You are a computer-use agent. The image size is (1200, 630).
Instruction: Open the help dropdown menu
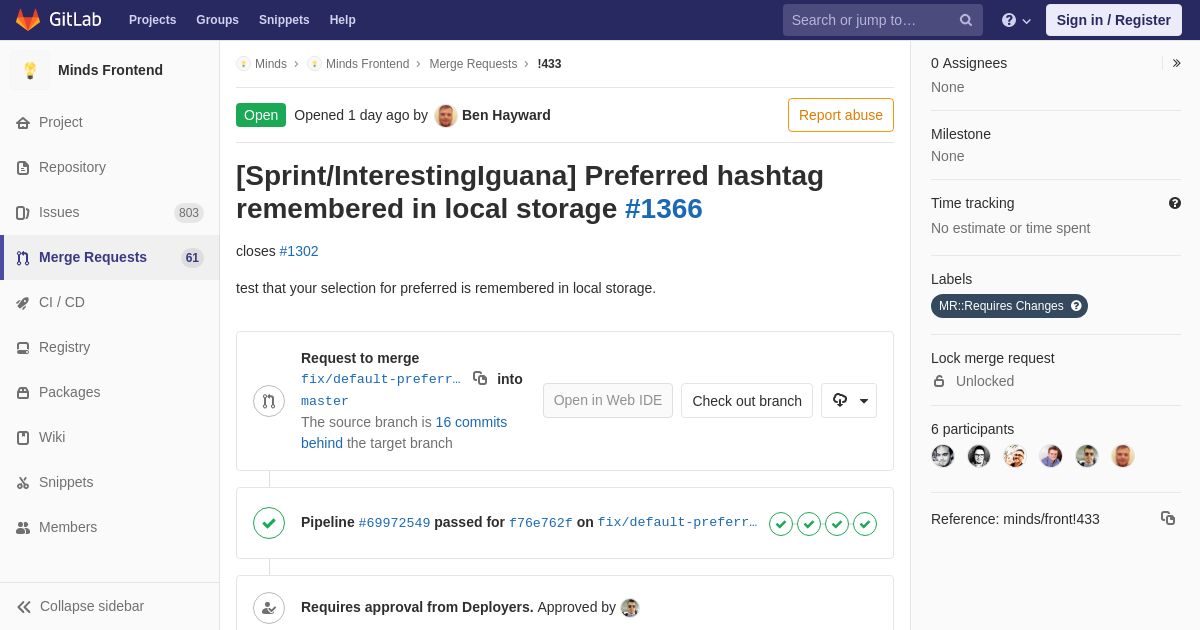click(x=1015, y=20)
